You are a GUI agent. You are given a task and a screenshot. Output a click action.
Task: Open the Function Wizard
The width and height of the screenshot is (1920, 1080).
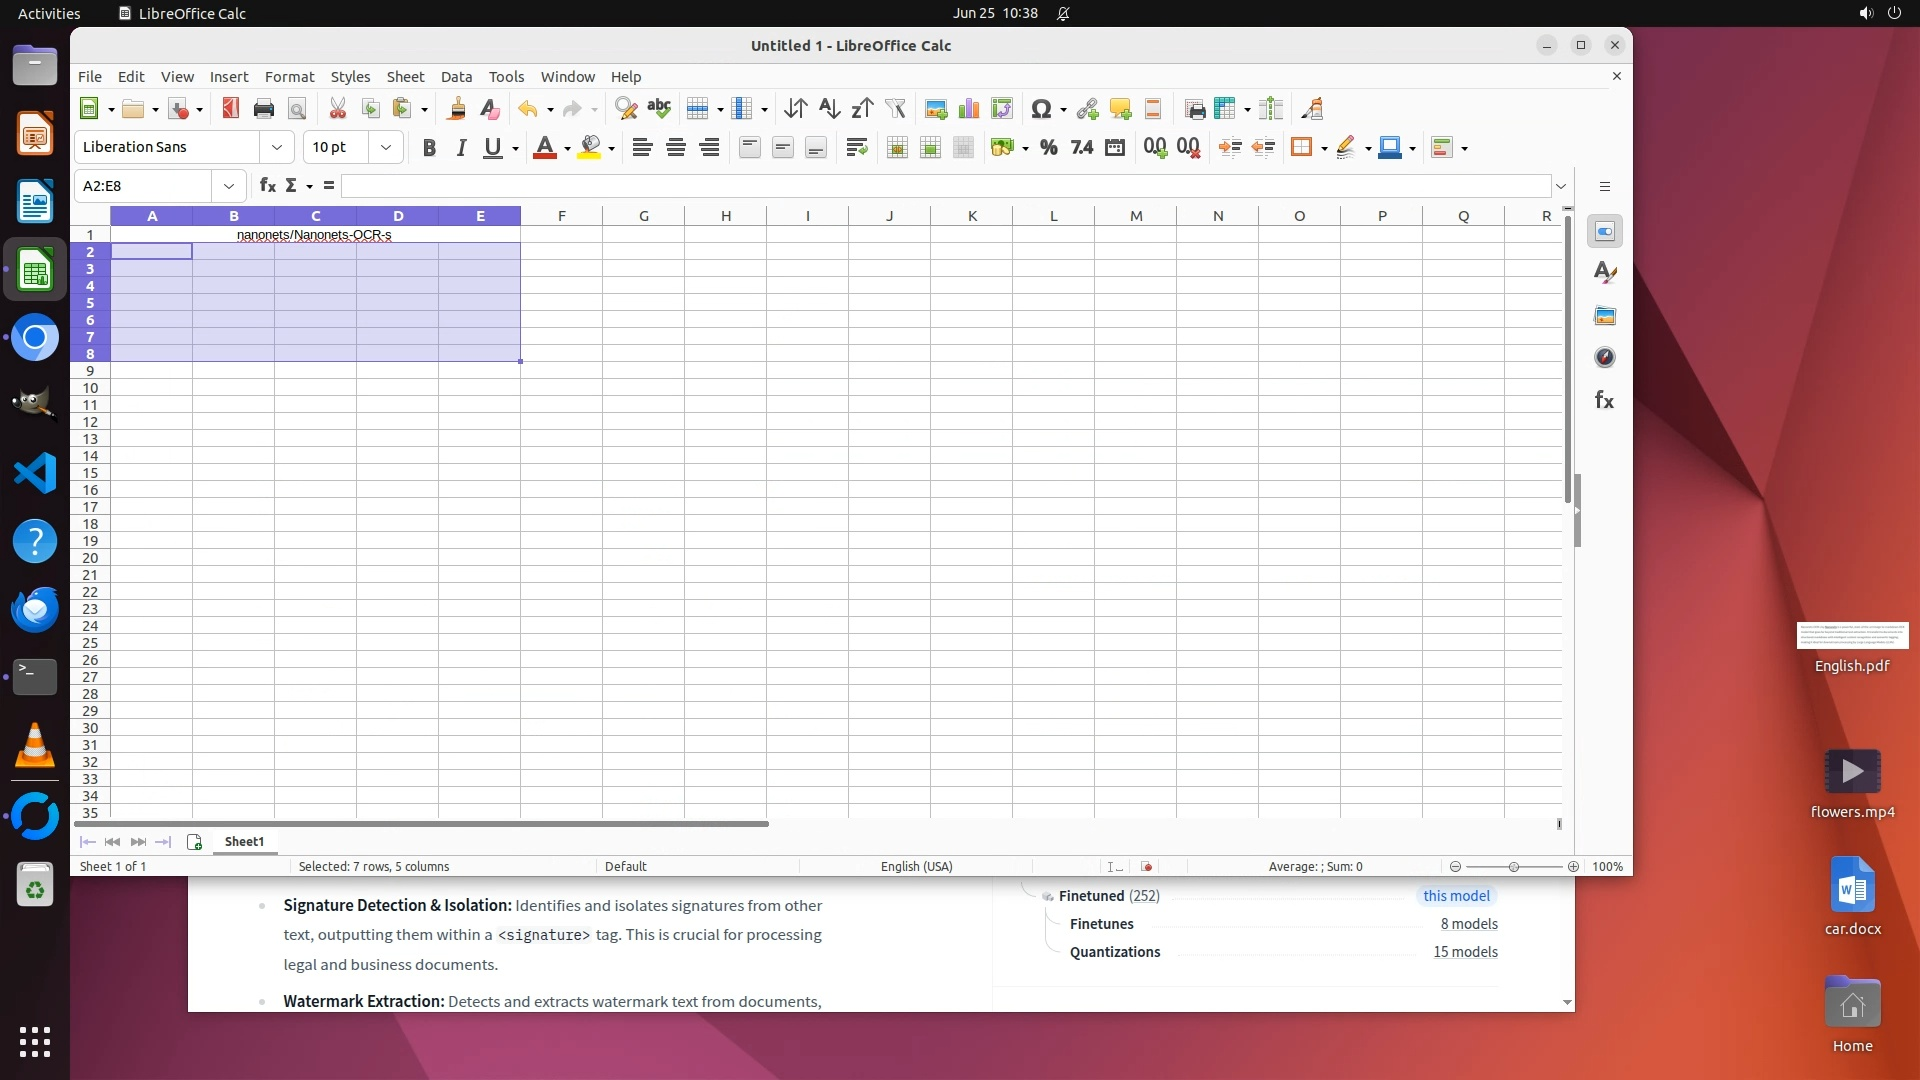(x=267, y=186)
